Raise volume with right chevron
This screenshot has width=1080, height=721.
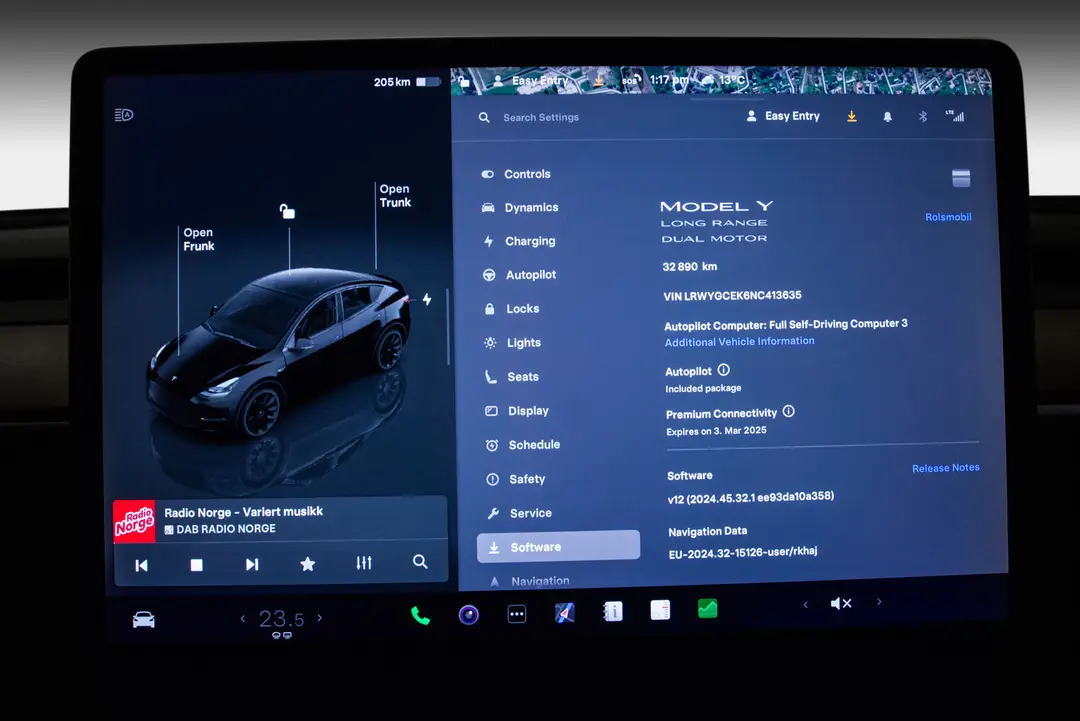click(879, 602)
